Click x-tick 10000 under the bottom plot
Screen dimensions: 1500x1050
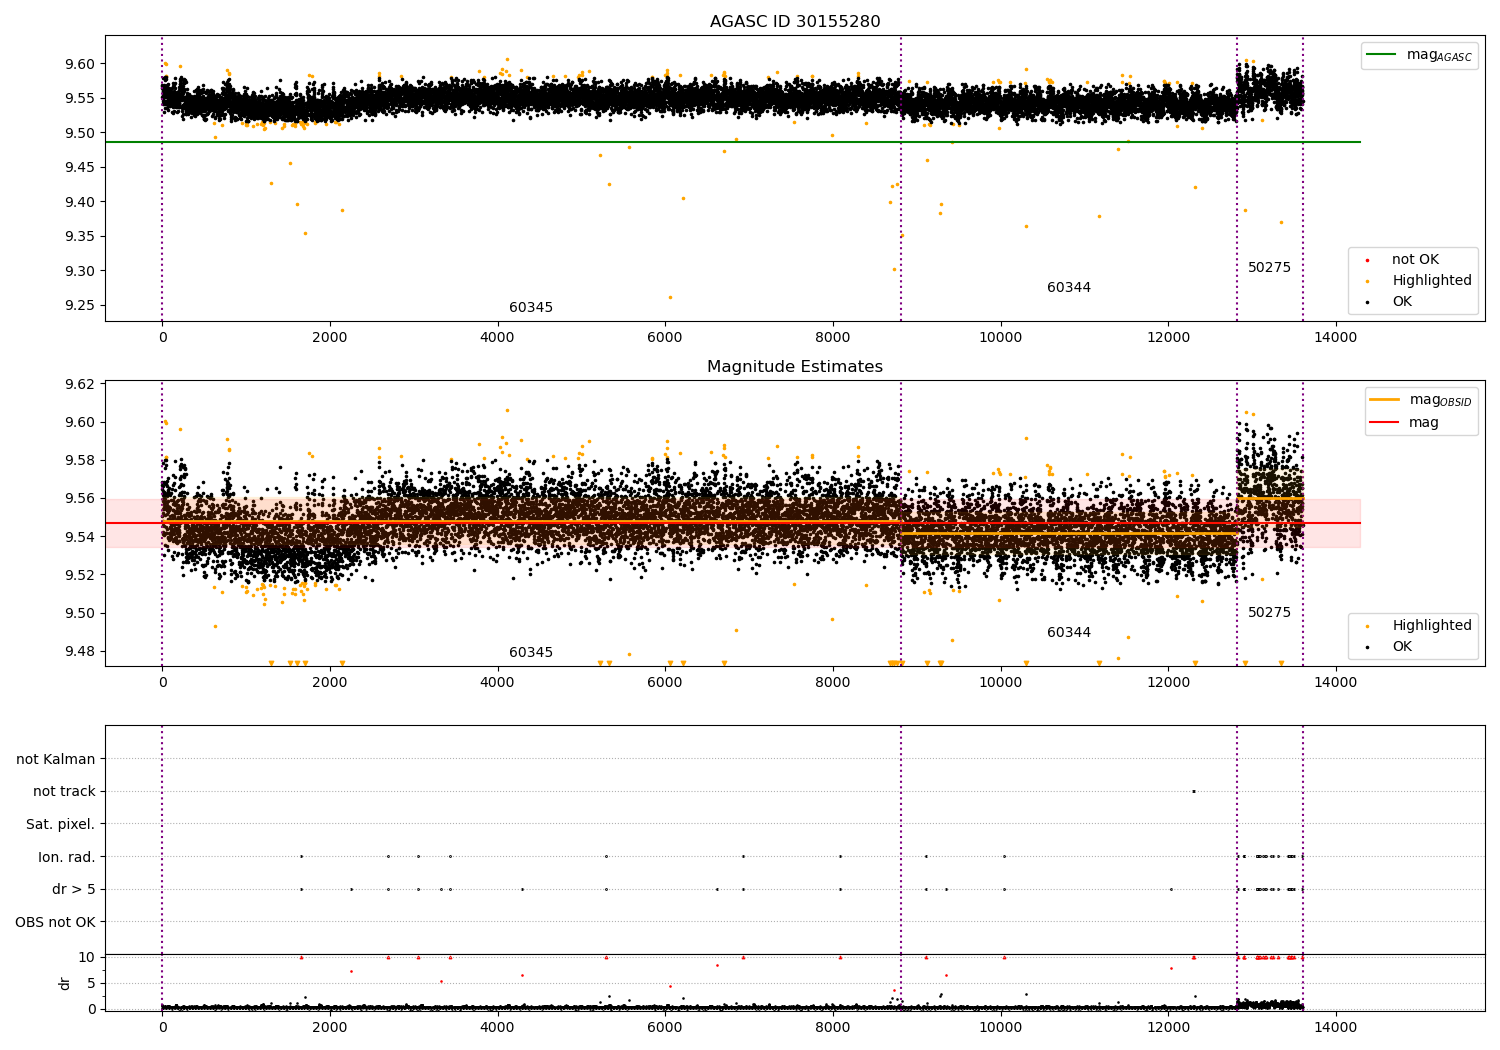1000,1027
